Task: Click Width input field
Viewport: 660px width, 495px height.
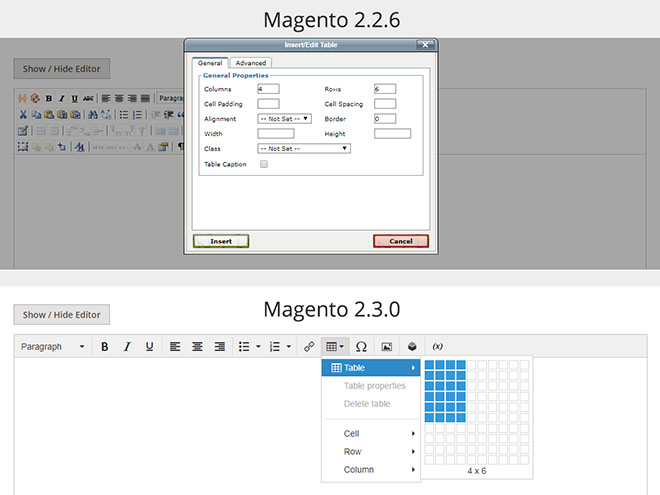Action: click(x=276, y=134)
